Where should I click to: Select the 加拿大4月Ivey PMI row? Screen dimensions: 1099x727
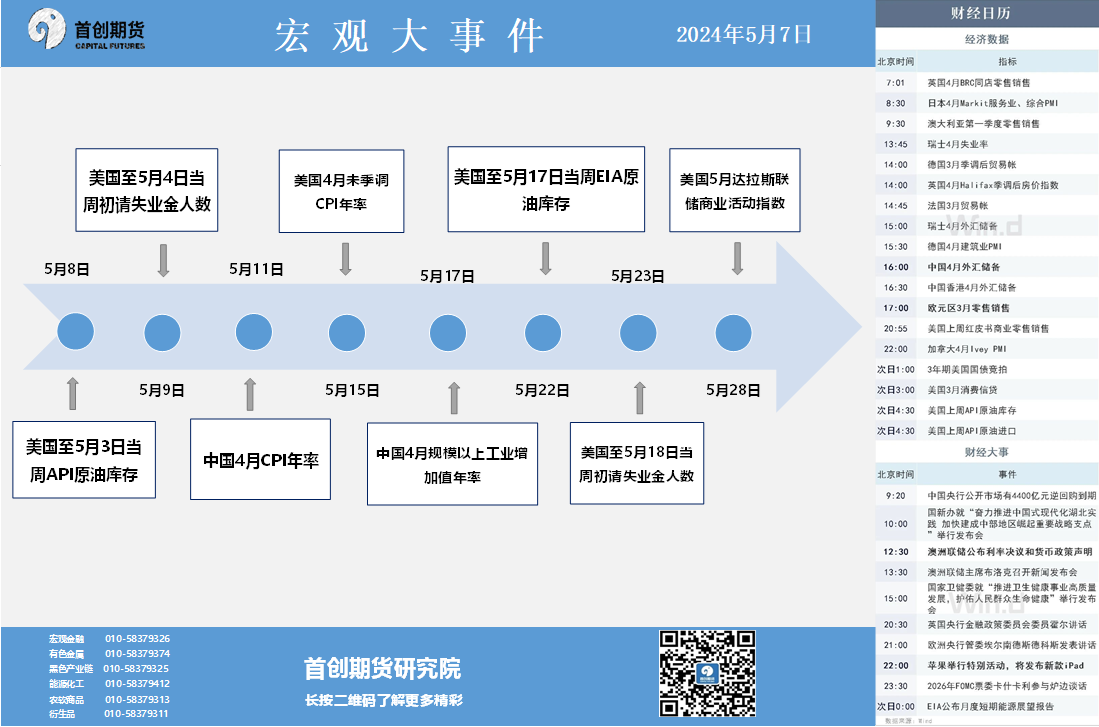987,348
